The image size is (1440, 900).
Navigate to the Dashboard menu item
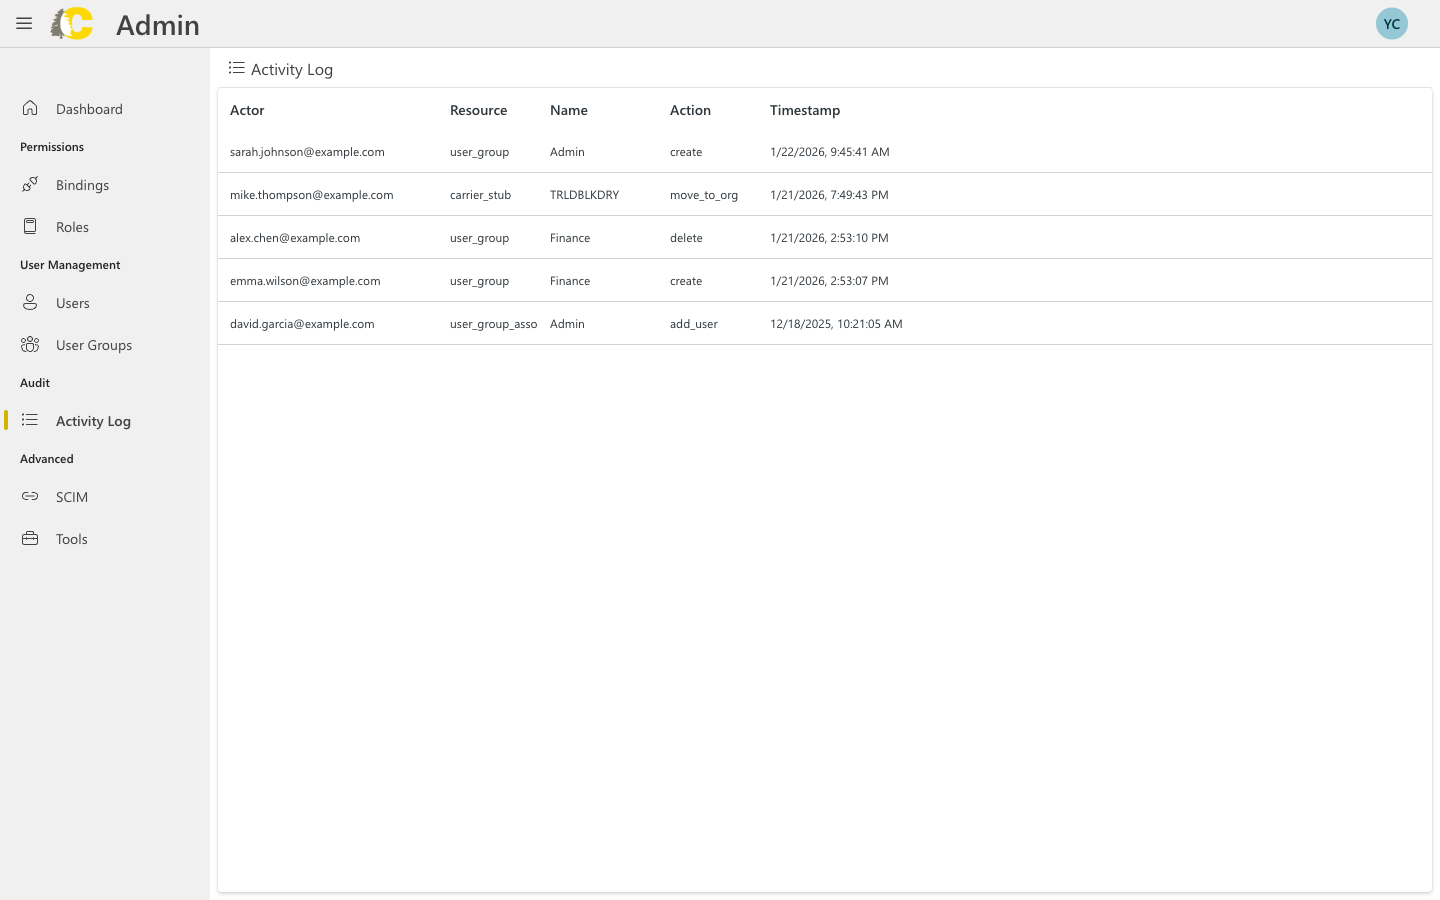coord(89,108)
